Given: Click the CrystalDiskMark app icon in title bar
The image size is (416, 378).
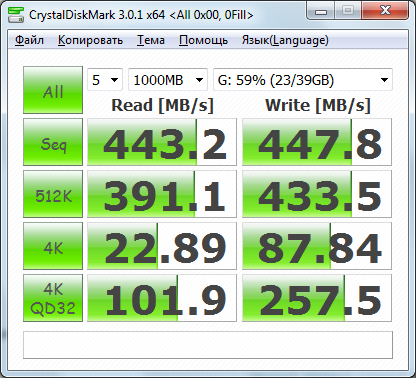Looking at the screenshot, I should point(16,15).
